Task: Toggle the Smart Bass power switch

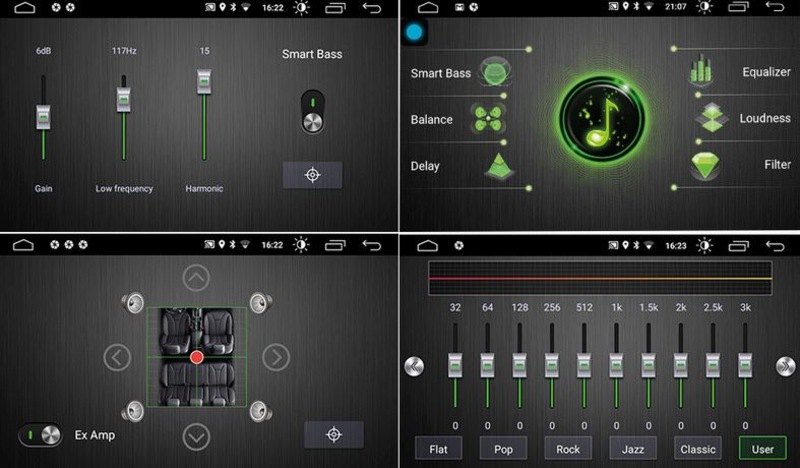Action: pyautogui.click(x=313, y=111)
